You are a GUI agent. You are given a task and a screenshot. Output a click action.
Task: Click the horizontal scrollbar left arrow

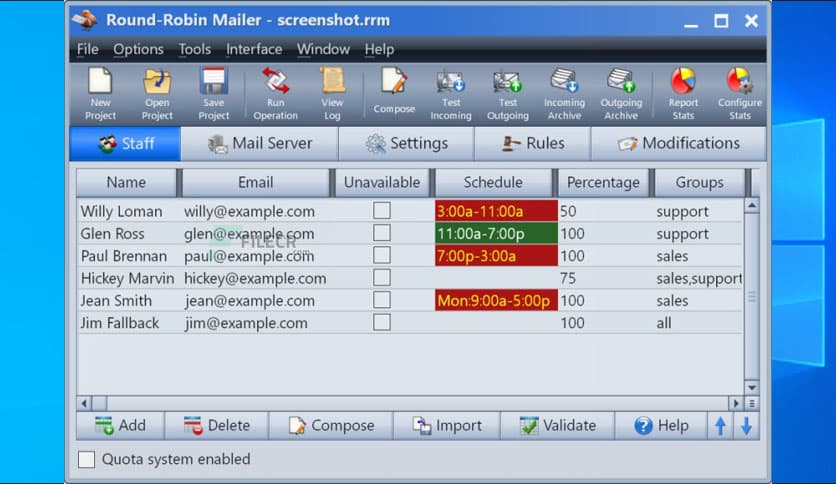(84, 404)
